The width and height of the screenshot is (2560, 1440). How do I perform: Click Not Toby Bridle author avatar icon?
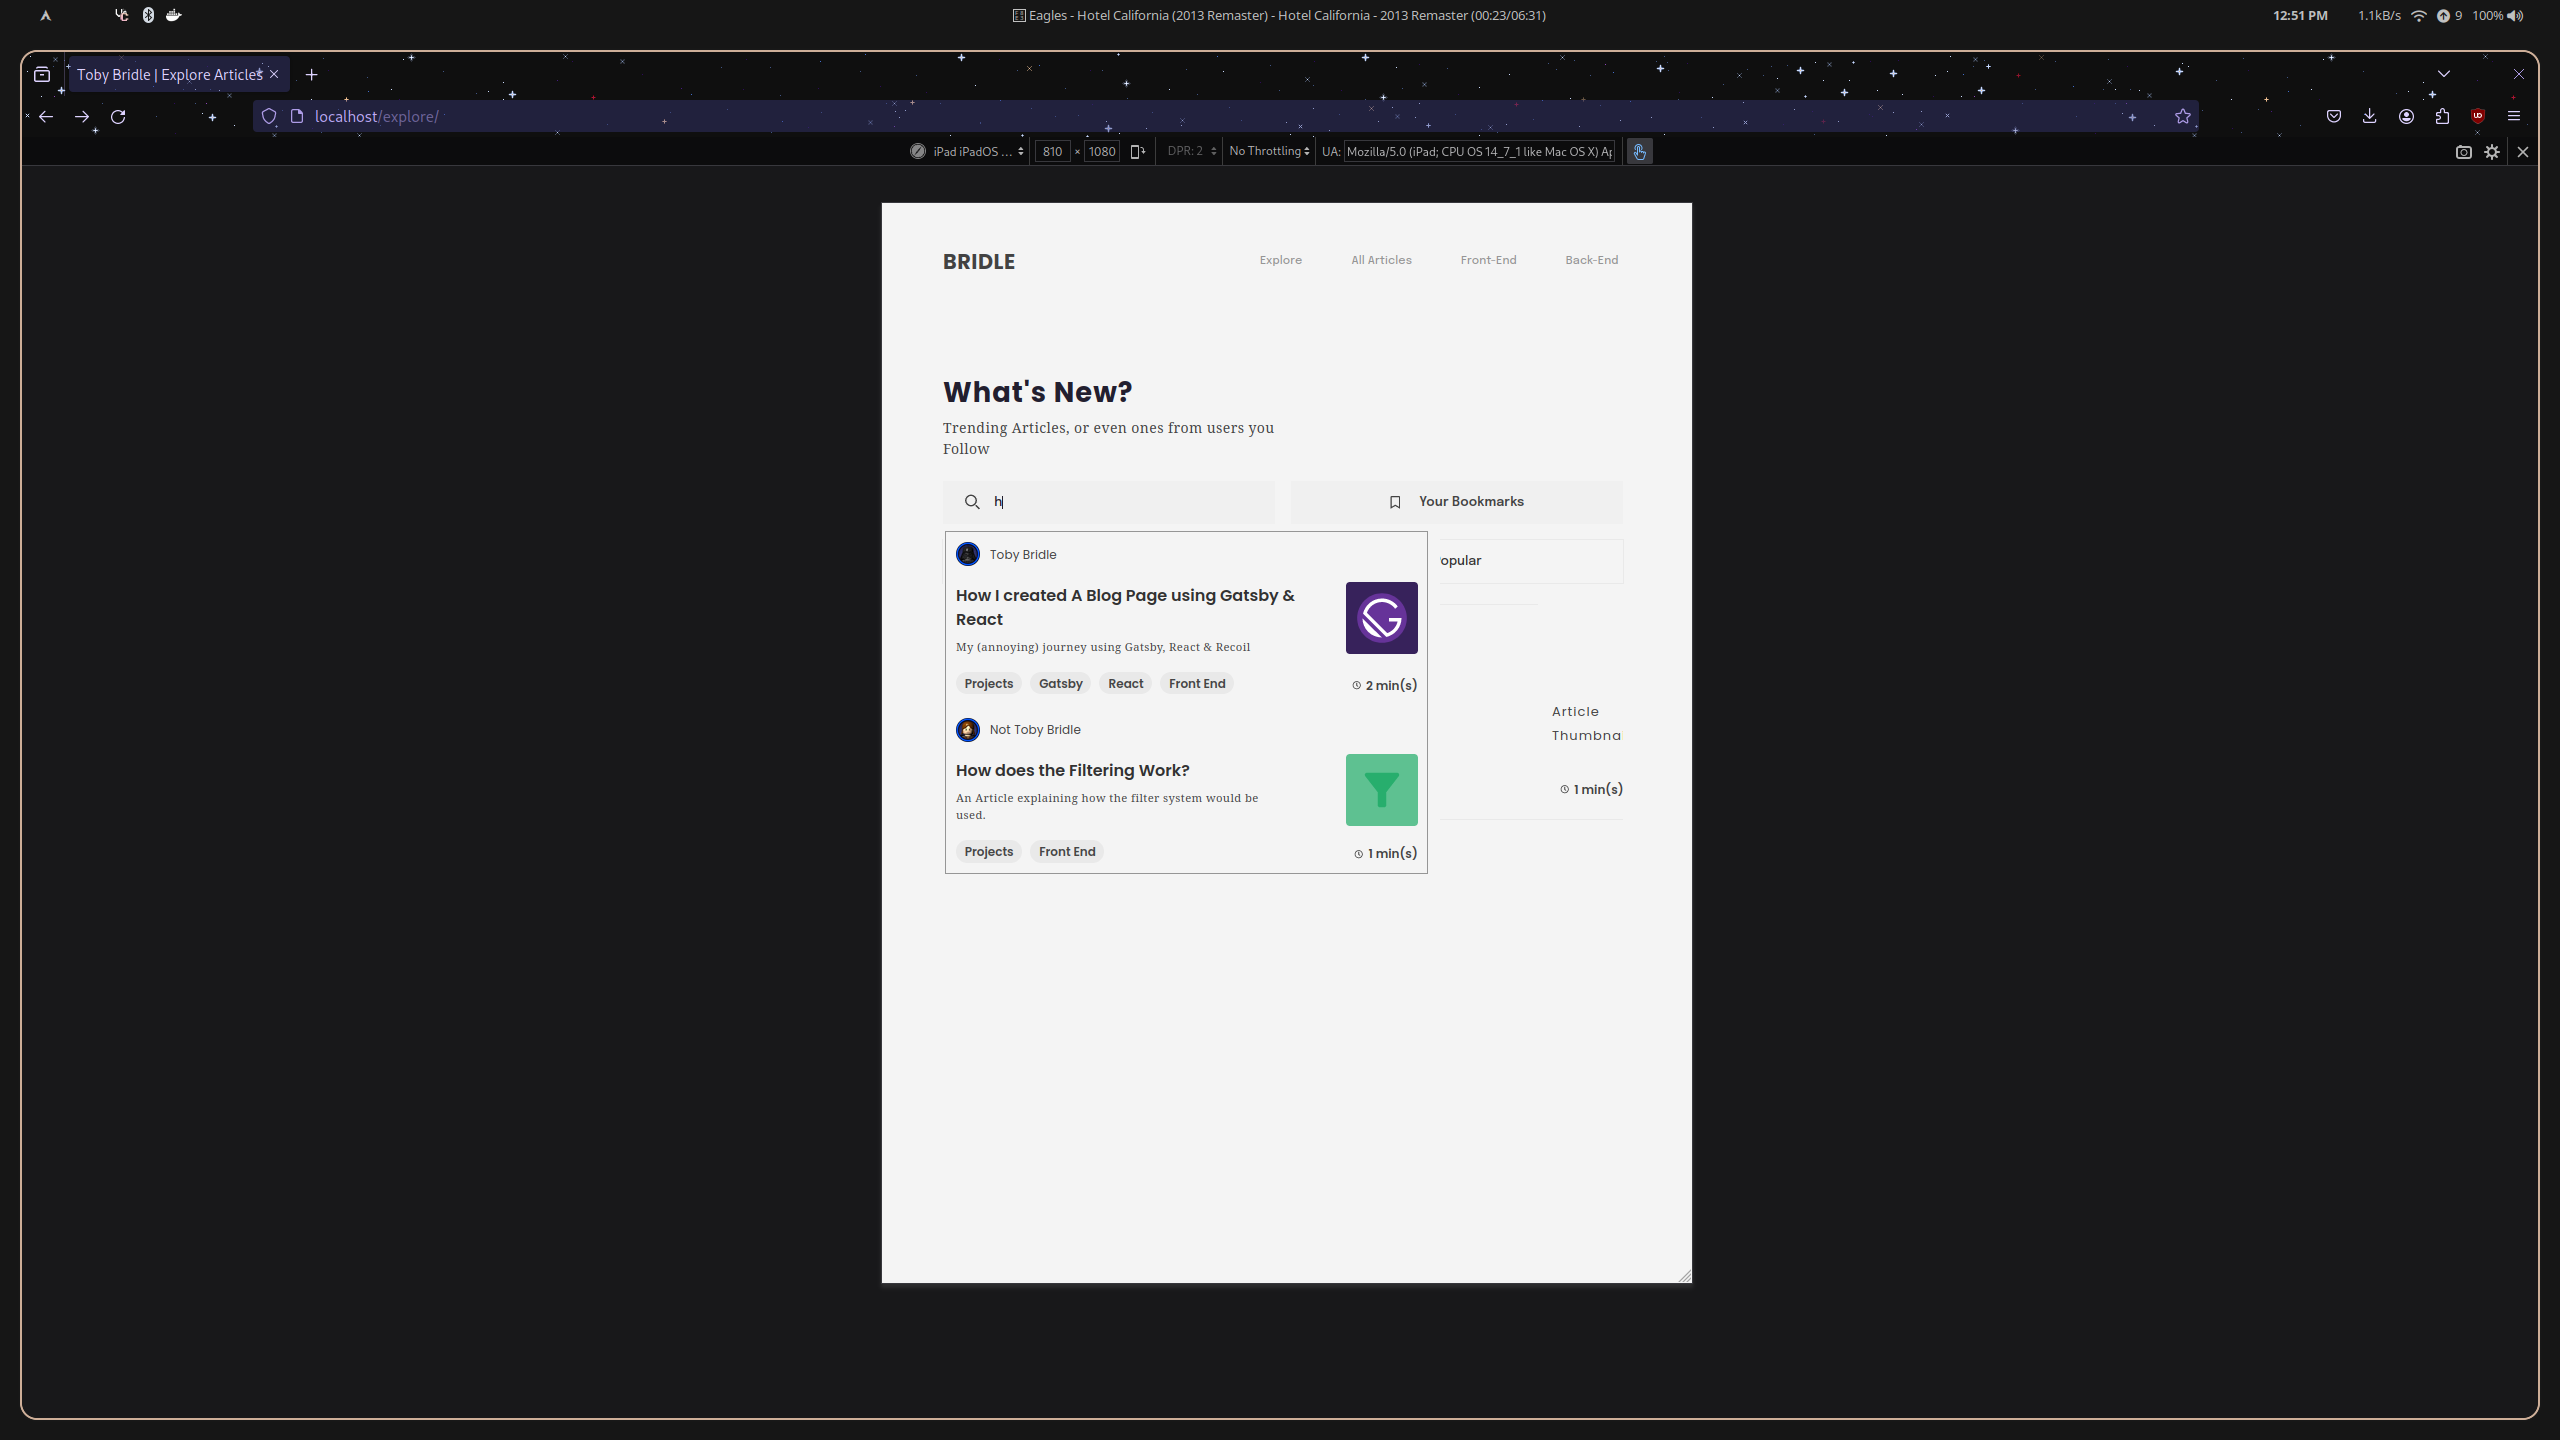[x=969, y=730]
